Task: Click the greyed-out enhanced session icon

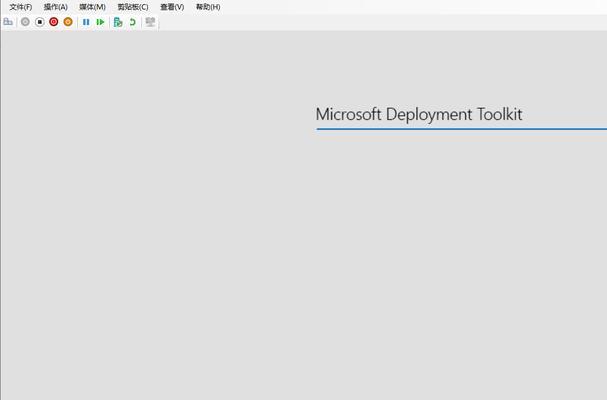Action: (x=150, y=22)
